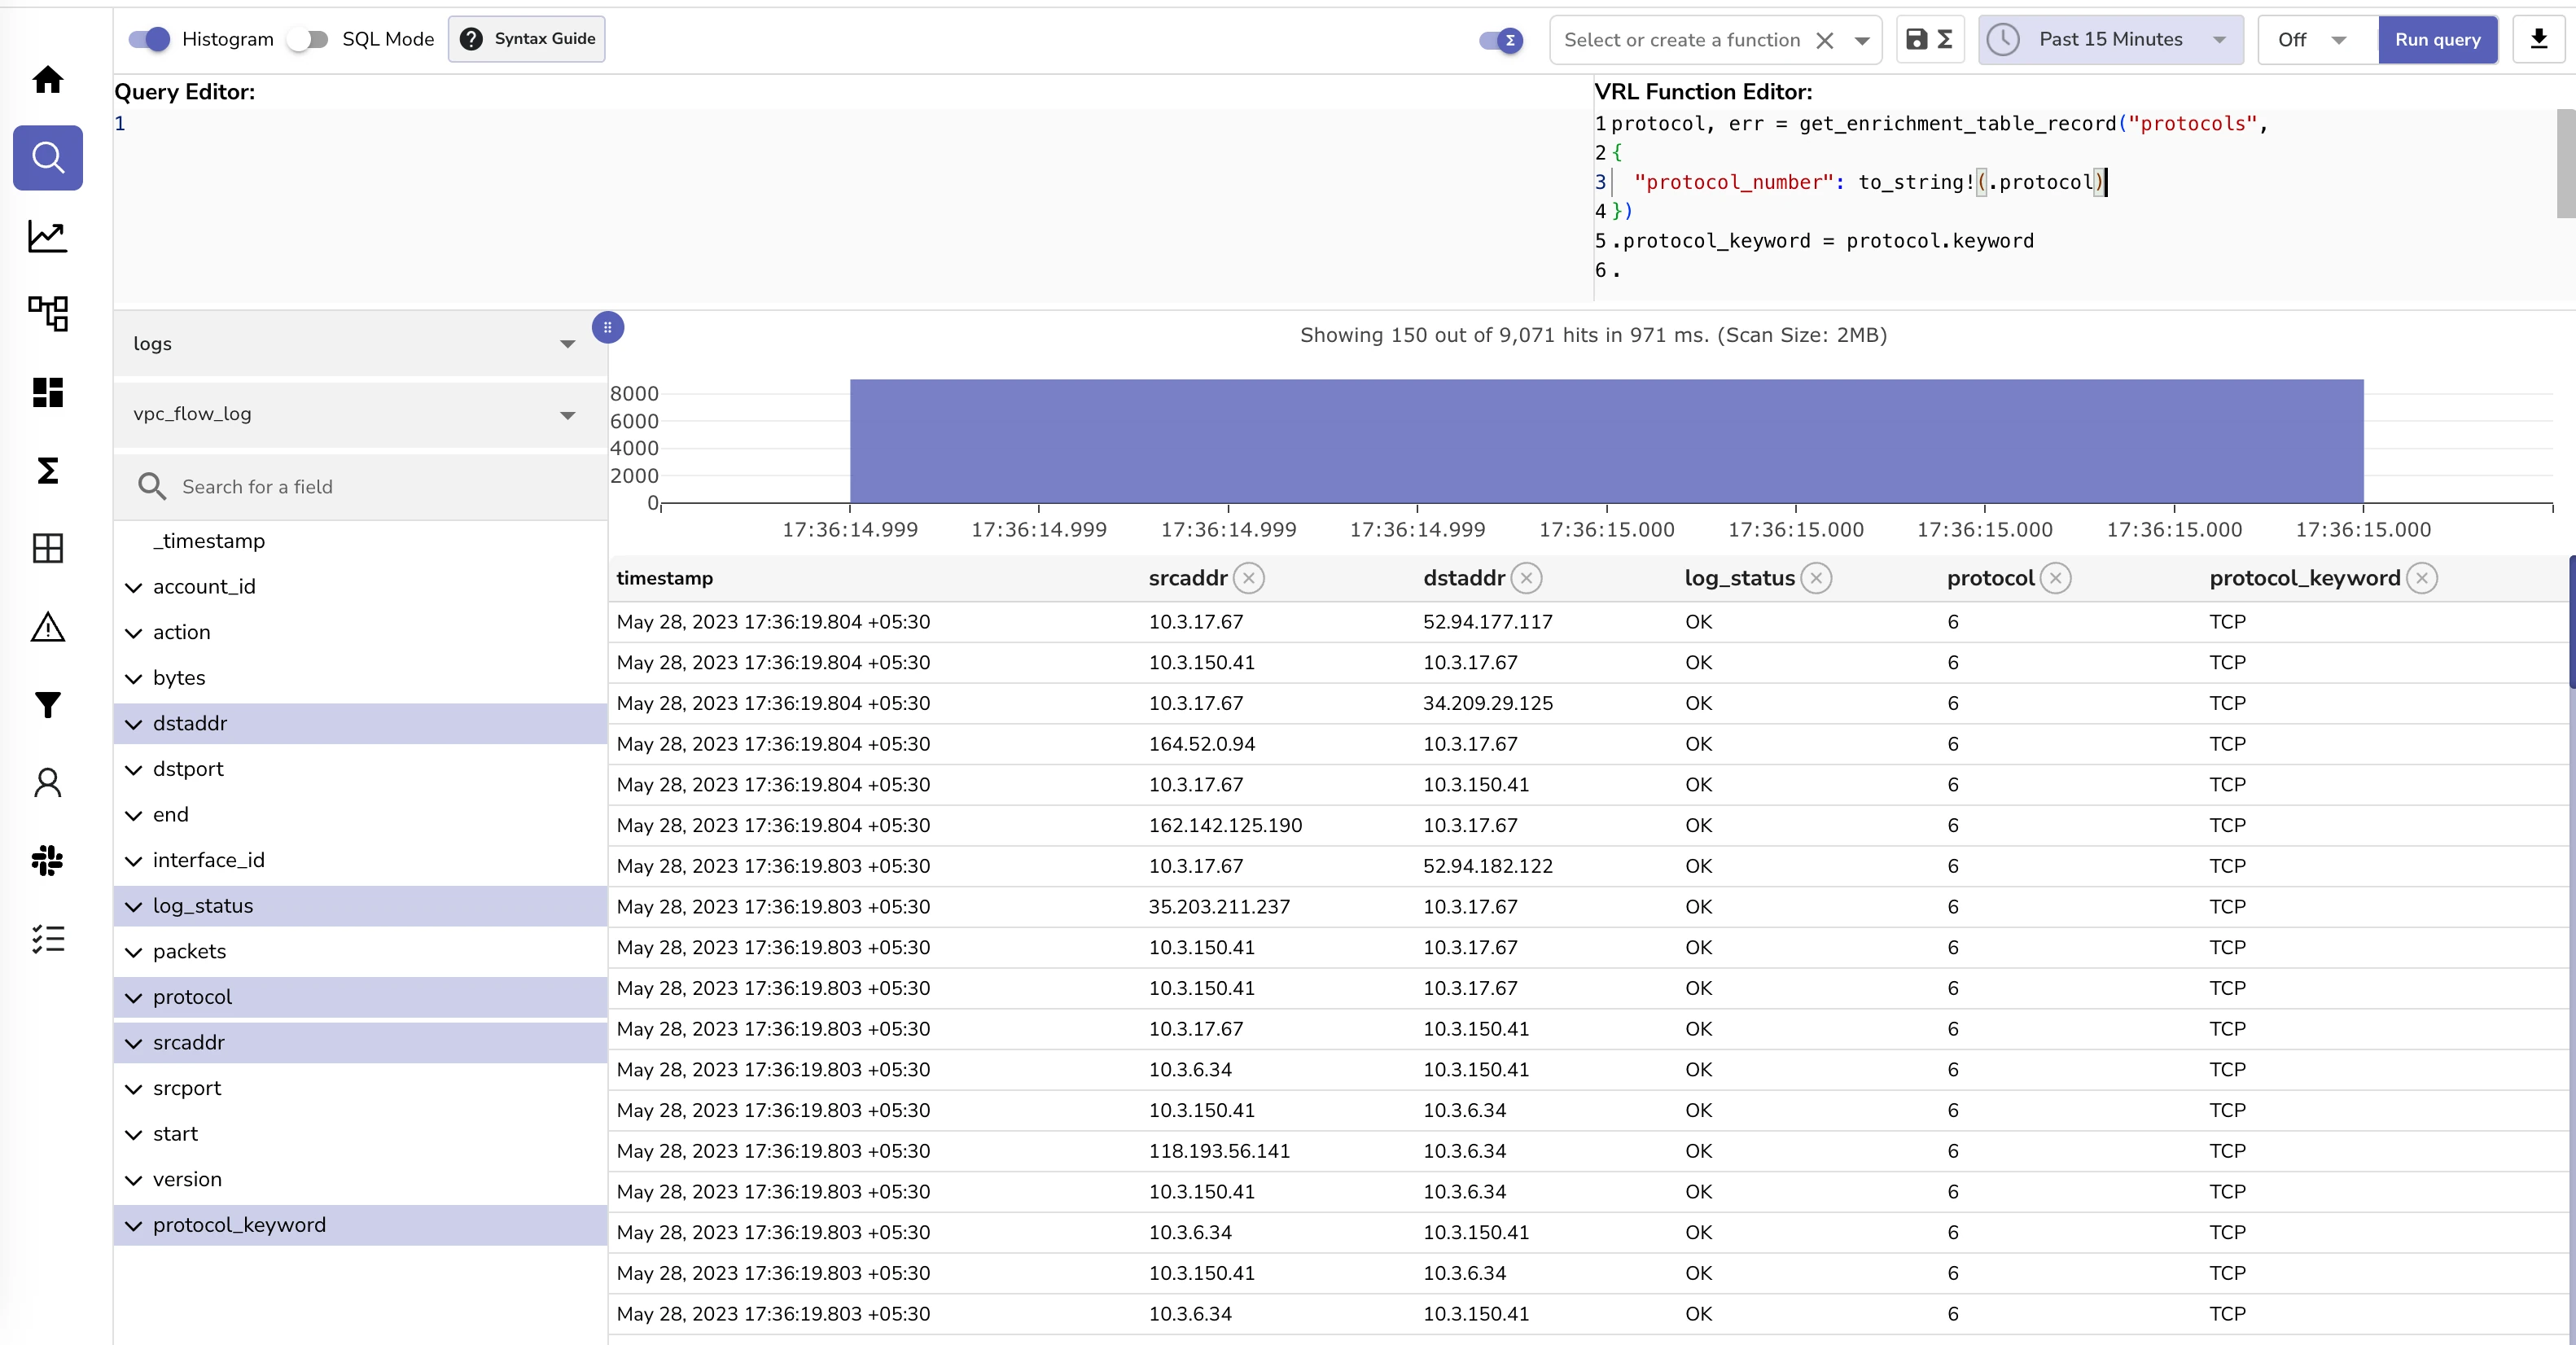The width and height of the screenshot is (2576, 1345).
Task: Open the Home page from the sidebar
Action: click(47, 79)
